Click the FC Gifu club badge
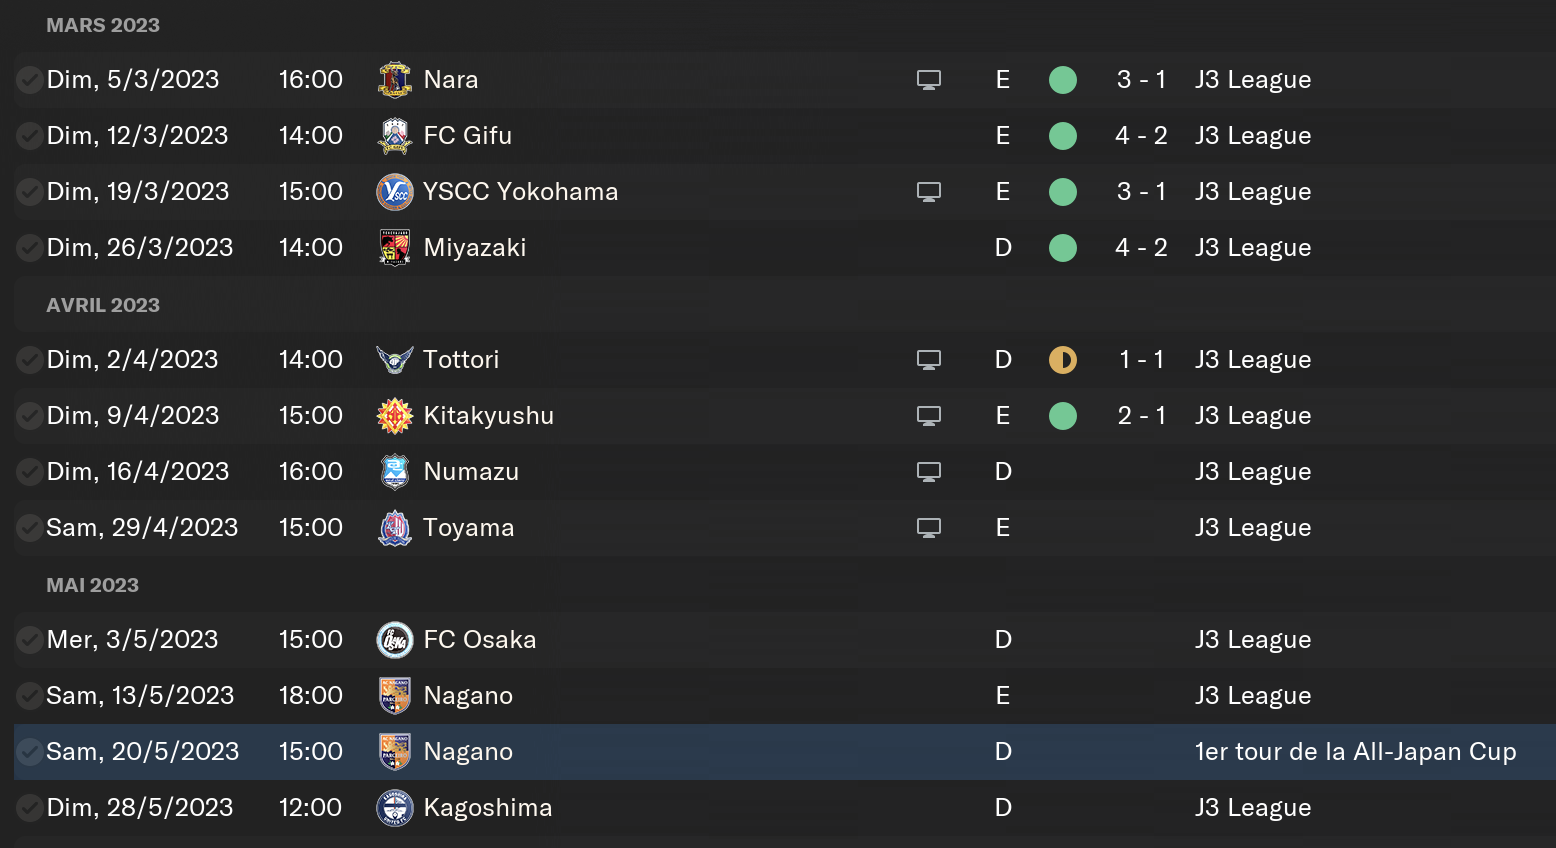Image resolution: width=1556 pixels, height=848 pixels. 395,136
